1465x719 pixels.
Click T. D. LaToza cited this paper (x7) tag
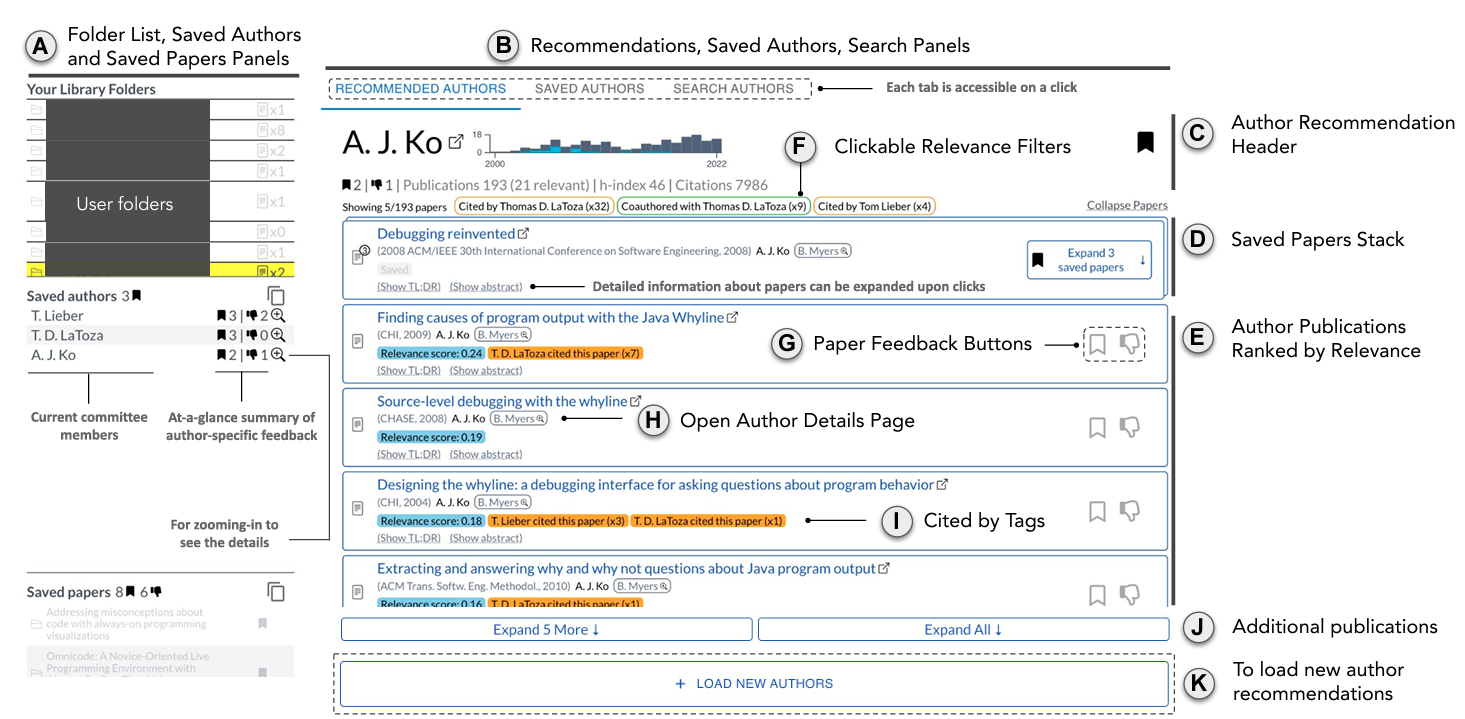tap(566, 353)
